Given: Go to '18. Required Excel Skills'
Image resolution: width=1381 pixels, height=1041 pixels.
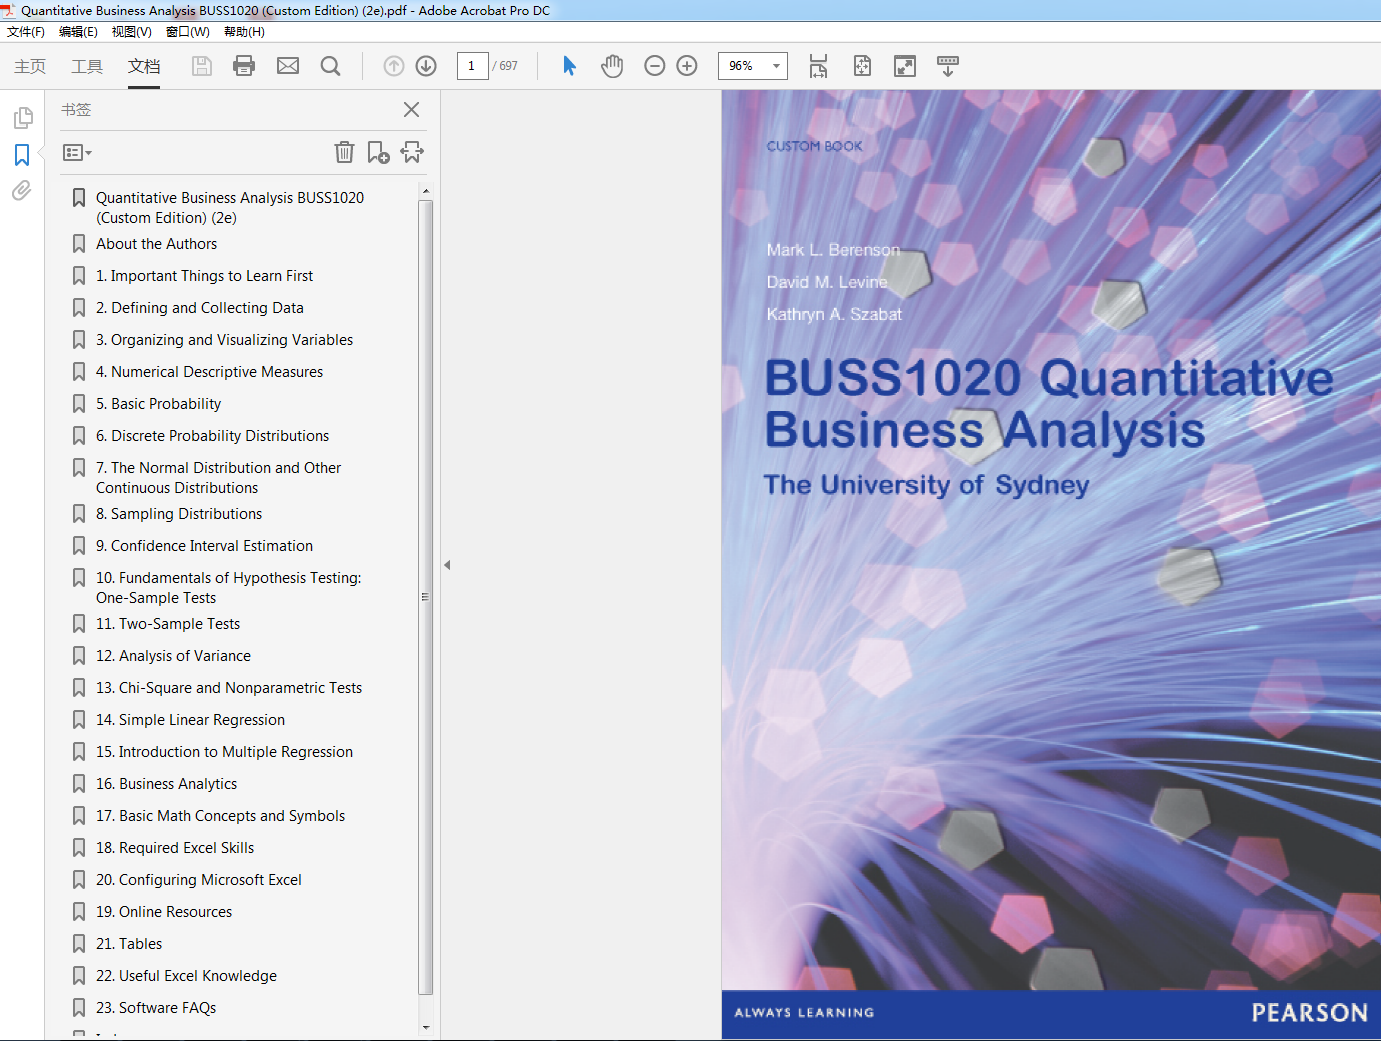Looking at the screenshot, I should tap(175, 848).
